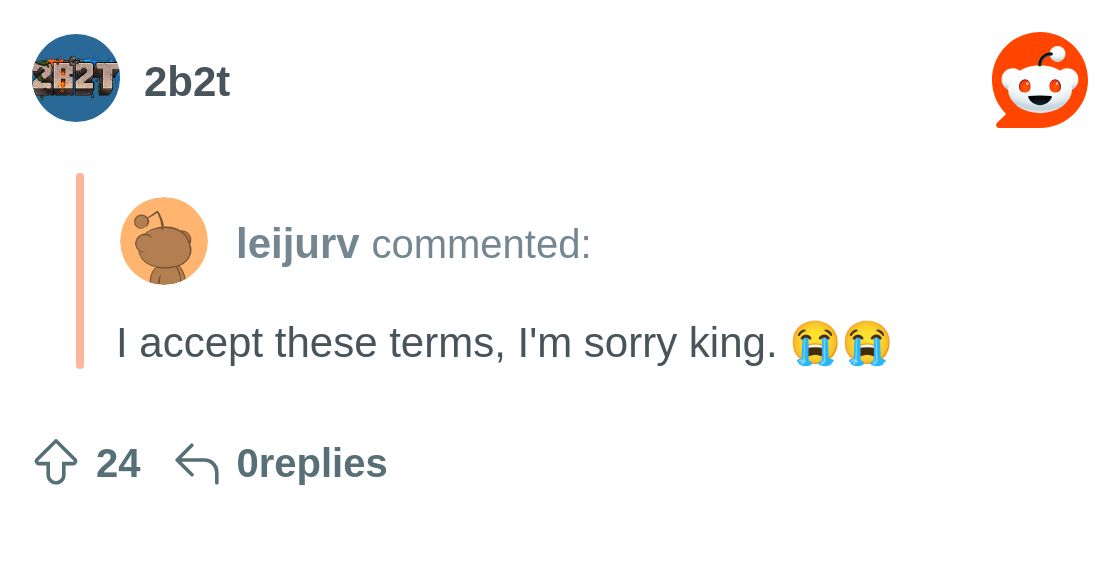
Task: Upvote the comment with the arrow icon
Action: pos(56,463)
